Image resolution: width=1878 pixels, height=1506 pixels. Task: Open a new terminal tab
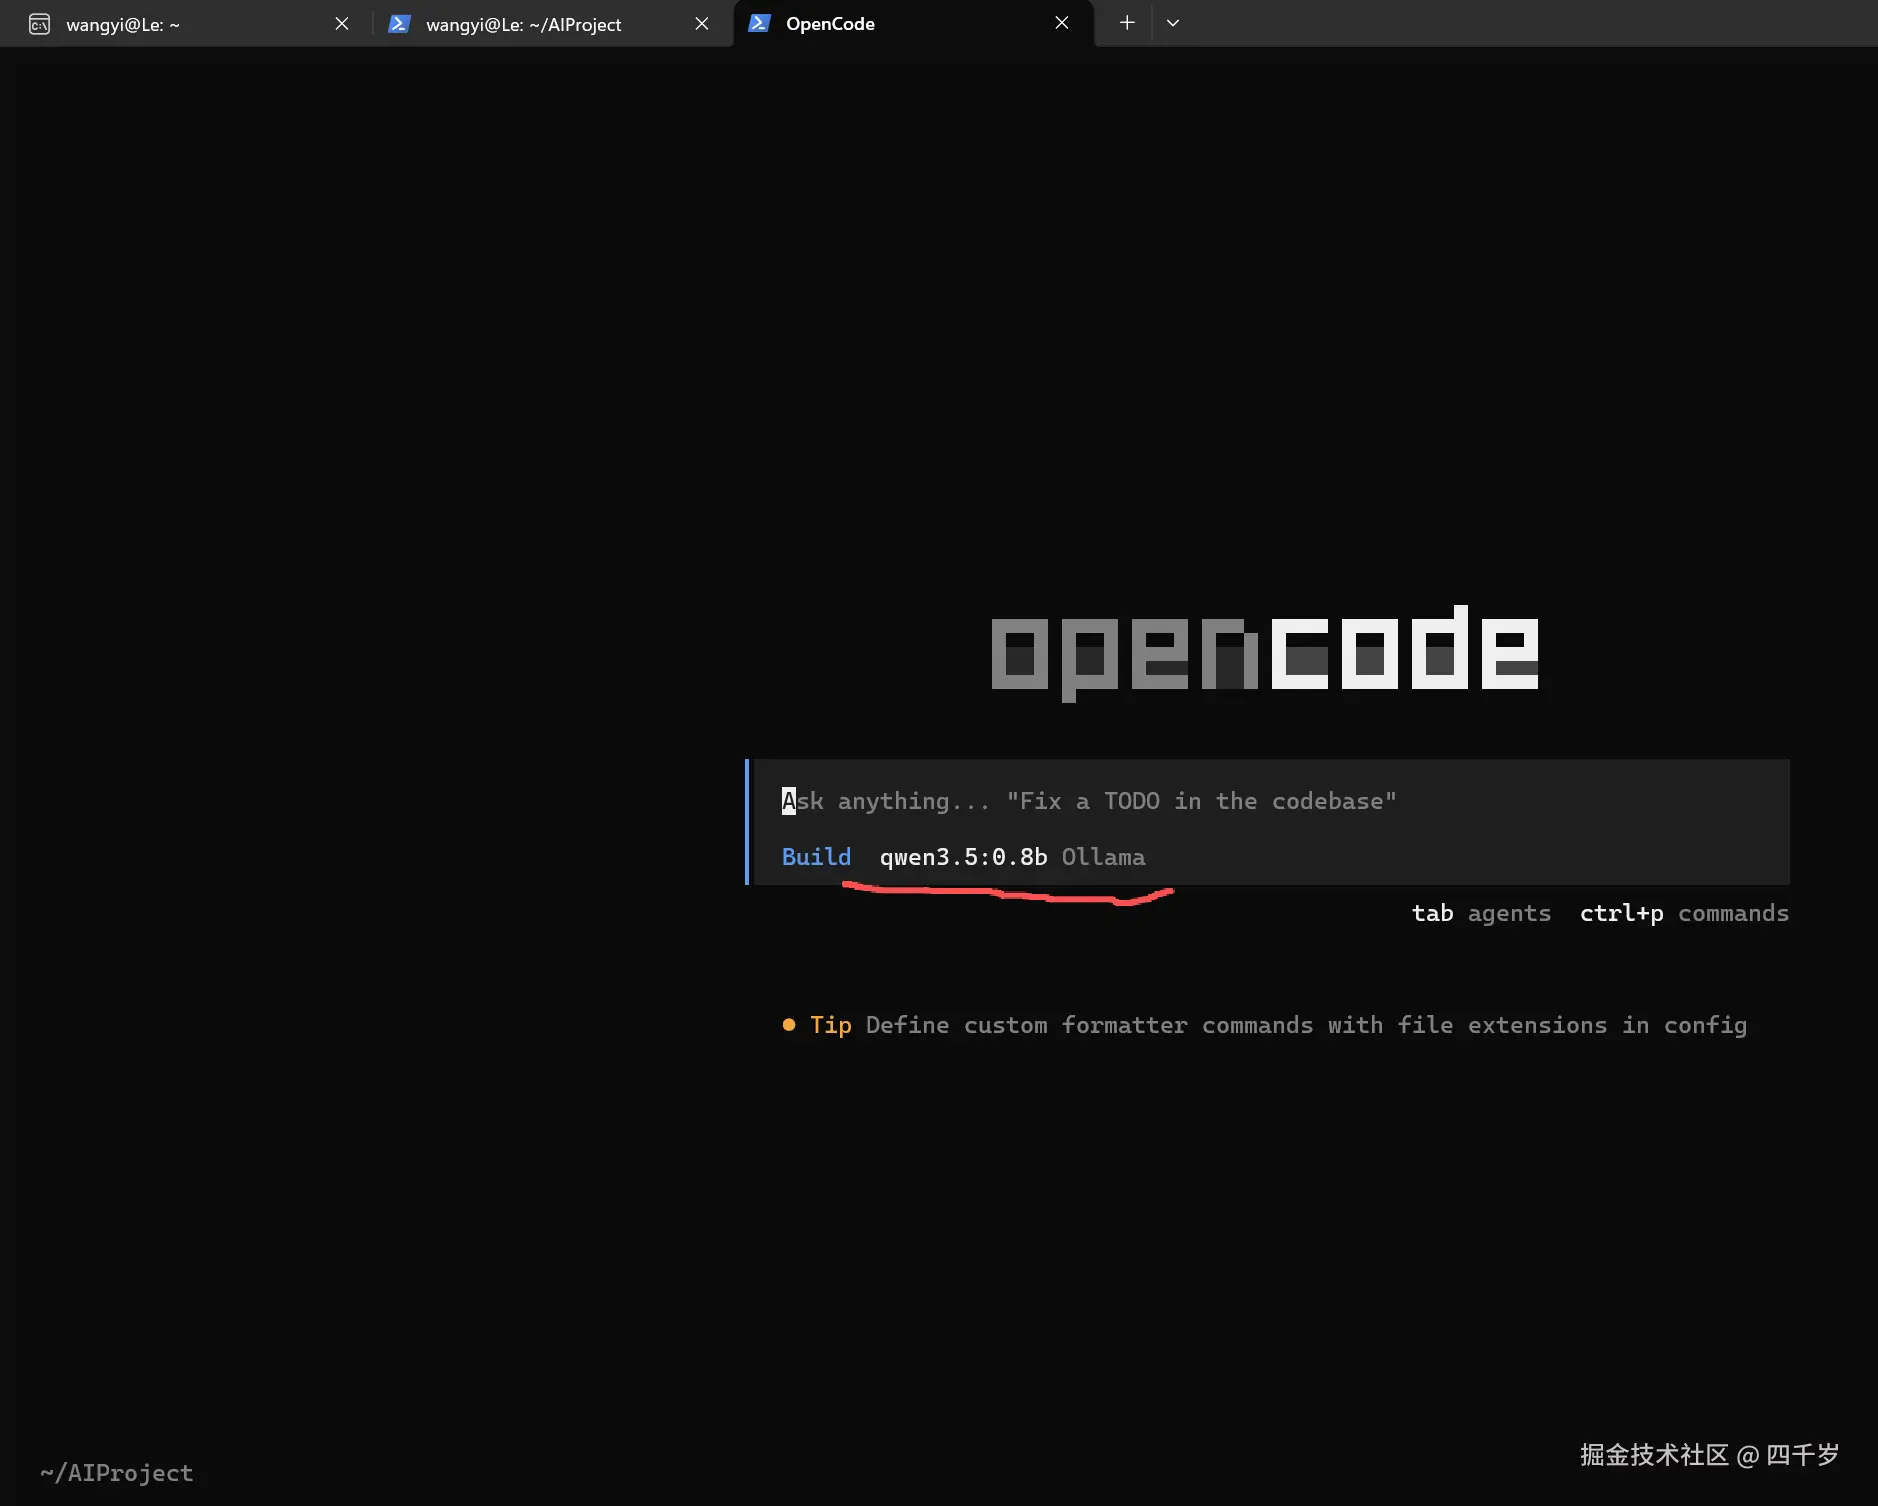click(x=1127, y=23)
